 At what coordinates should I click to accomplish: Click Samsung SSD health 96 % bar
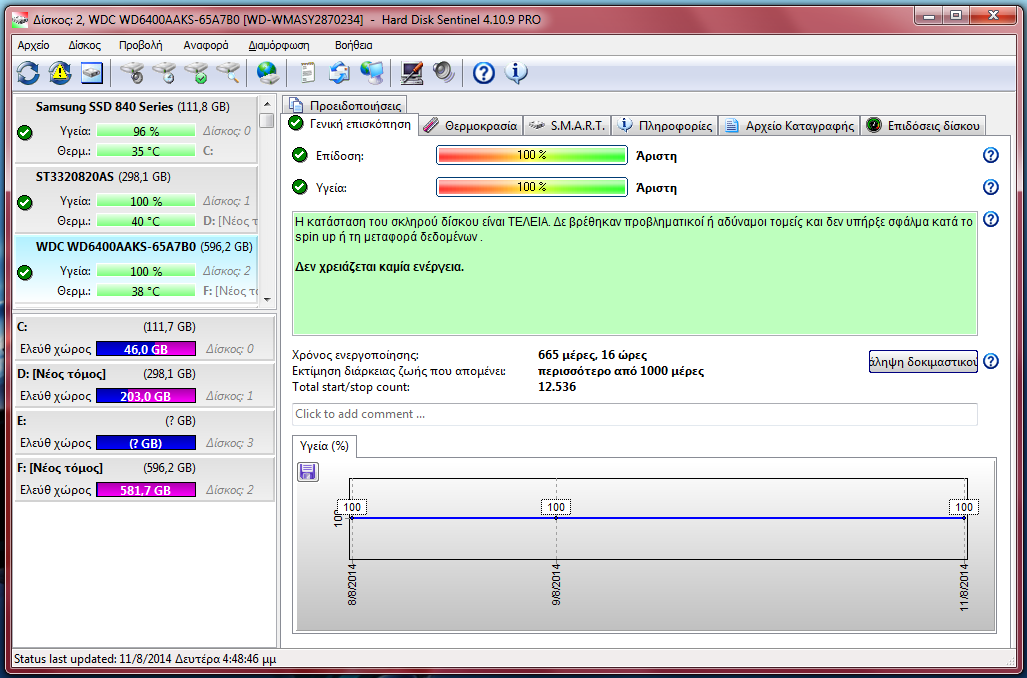pos(145,131)
